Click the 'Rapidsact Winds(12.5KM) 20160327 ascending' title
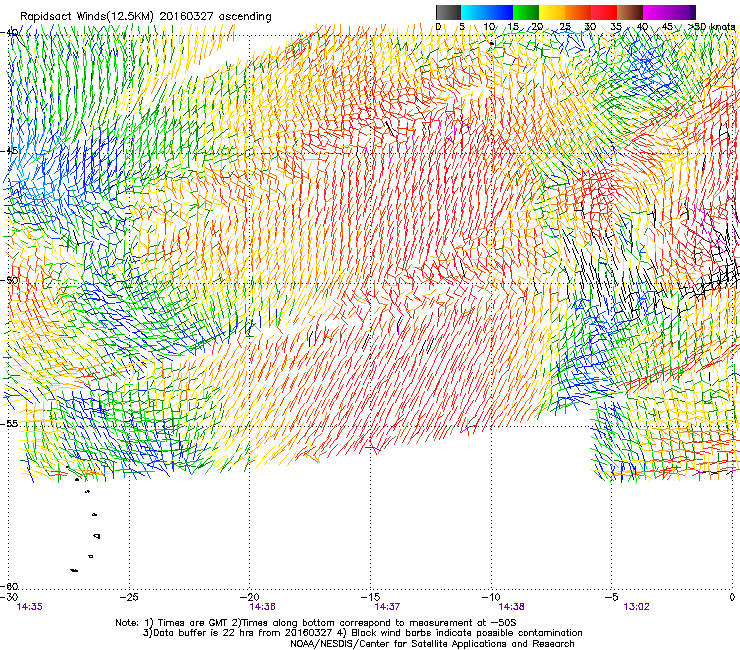Viewport: 740px width, 650px height. click(146, 17)
